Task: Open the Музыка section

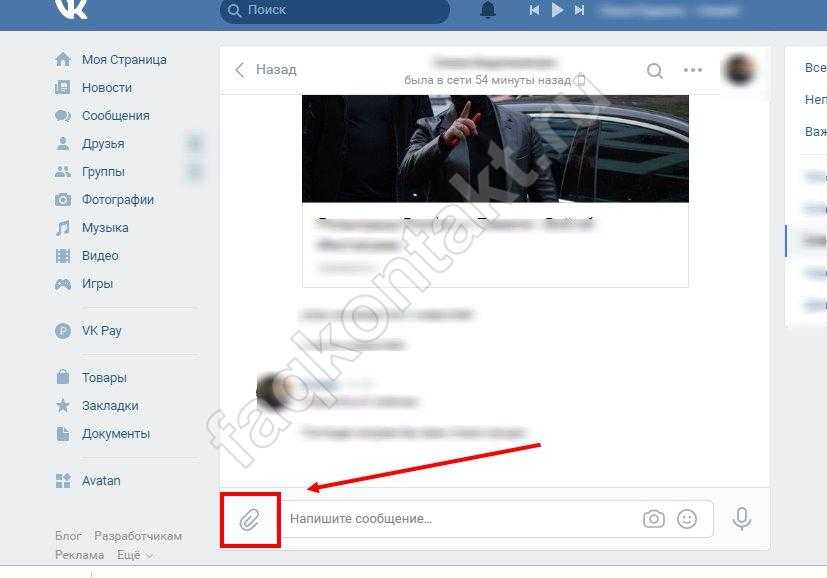Action: click(105, 227)
